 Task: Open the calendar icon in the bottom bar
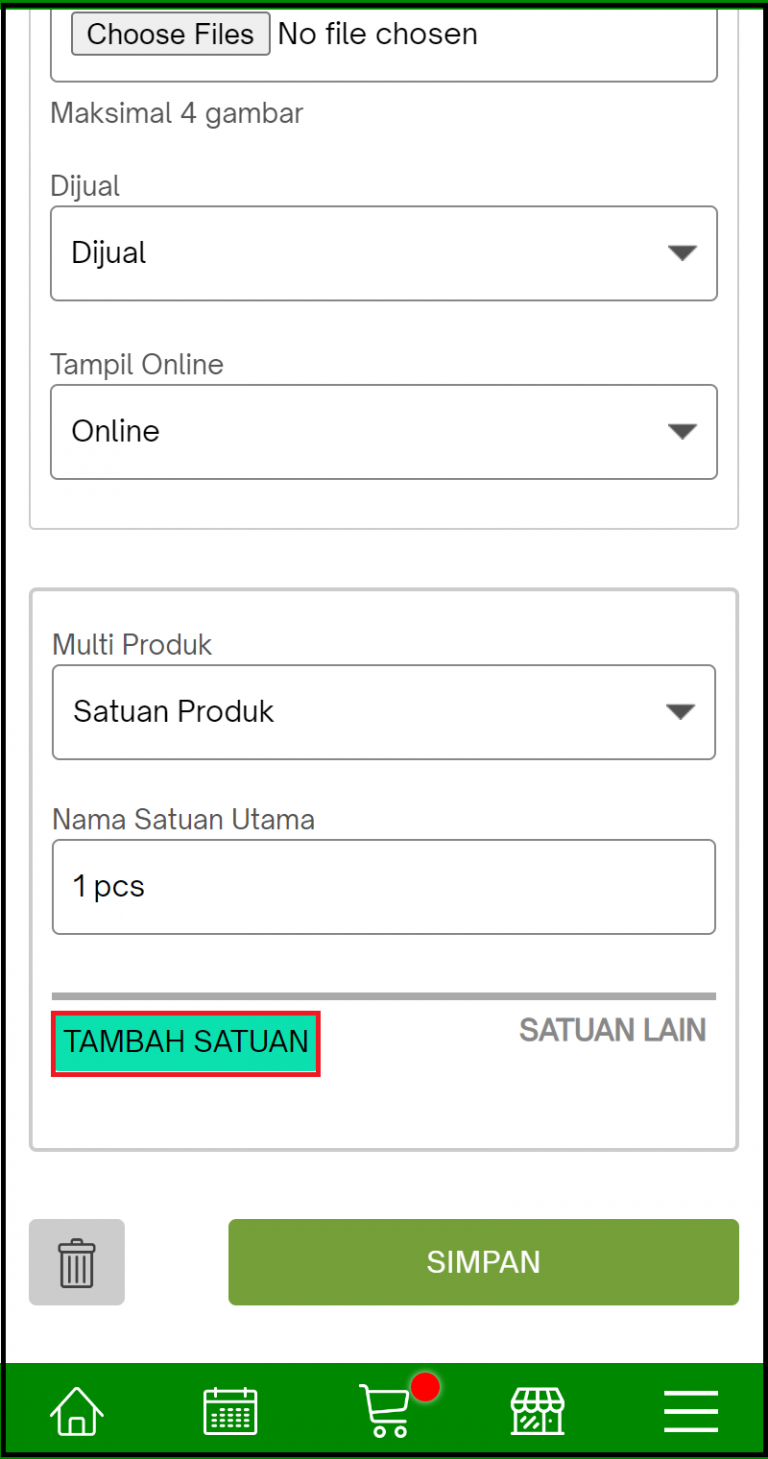coord(230,1409)
